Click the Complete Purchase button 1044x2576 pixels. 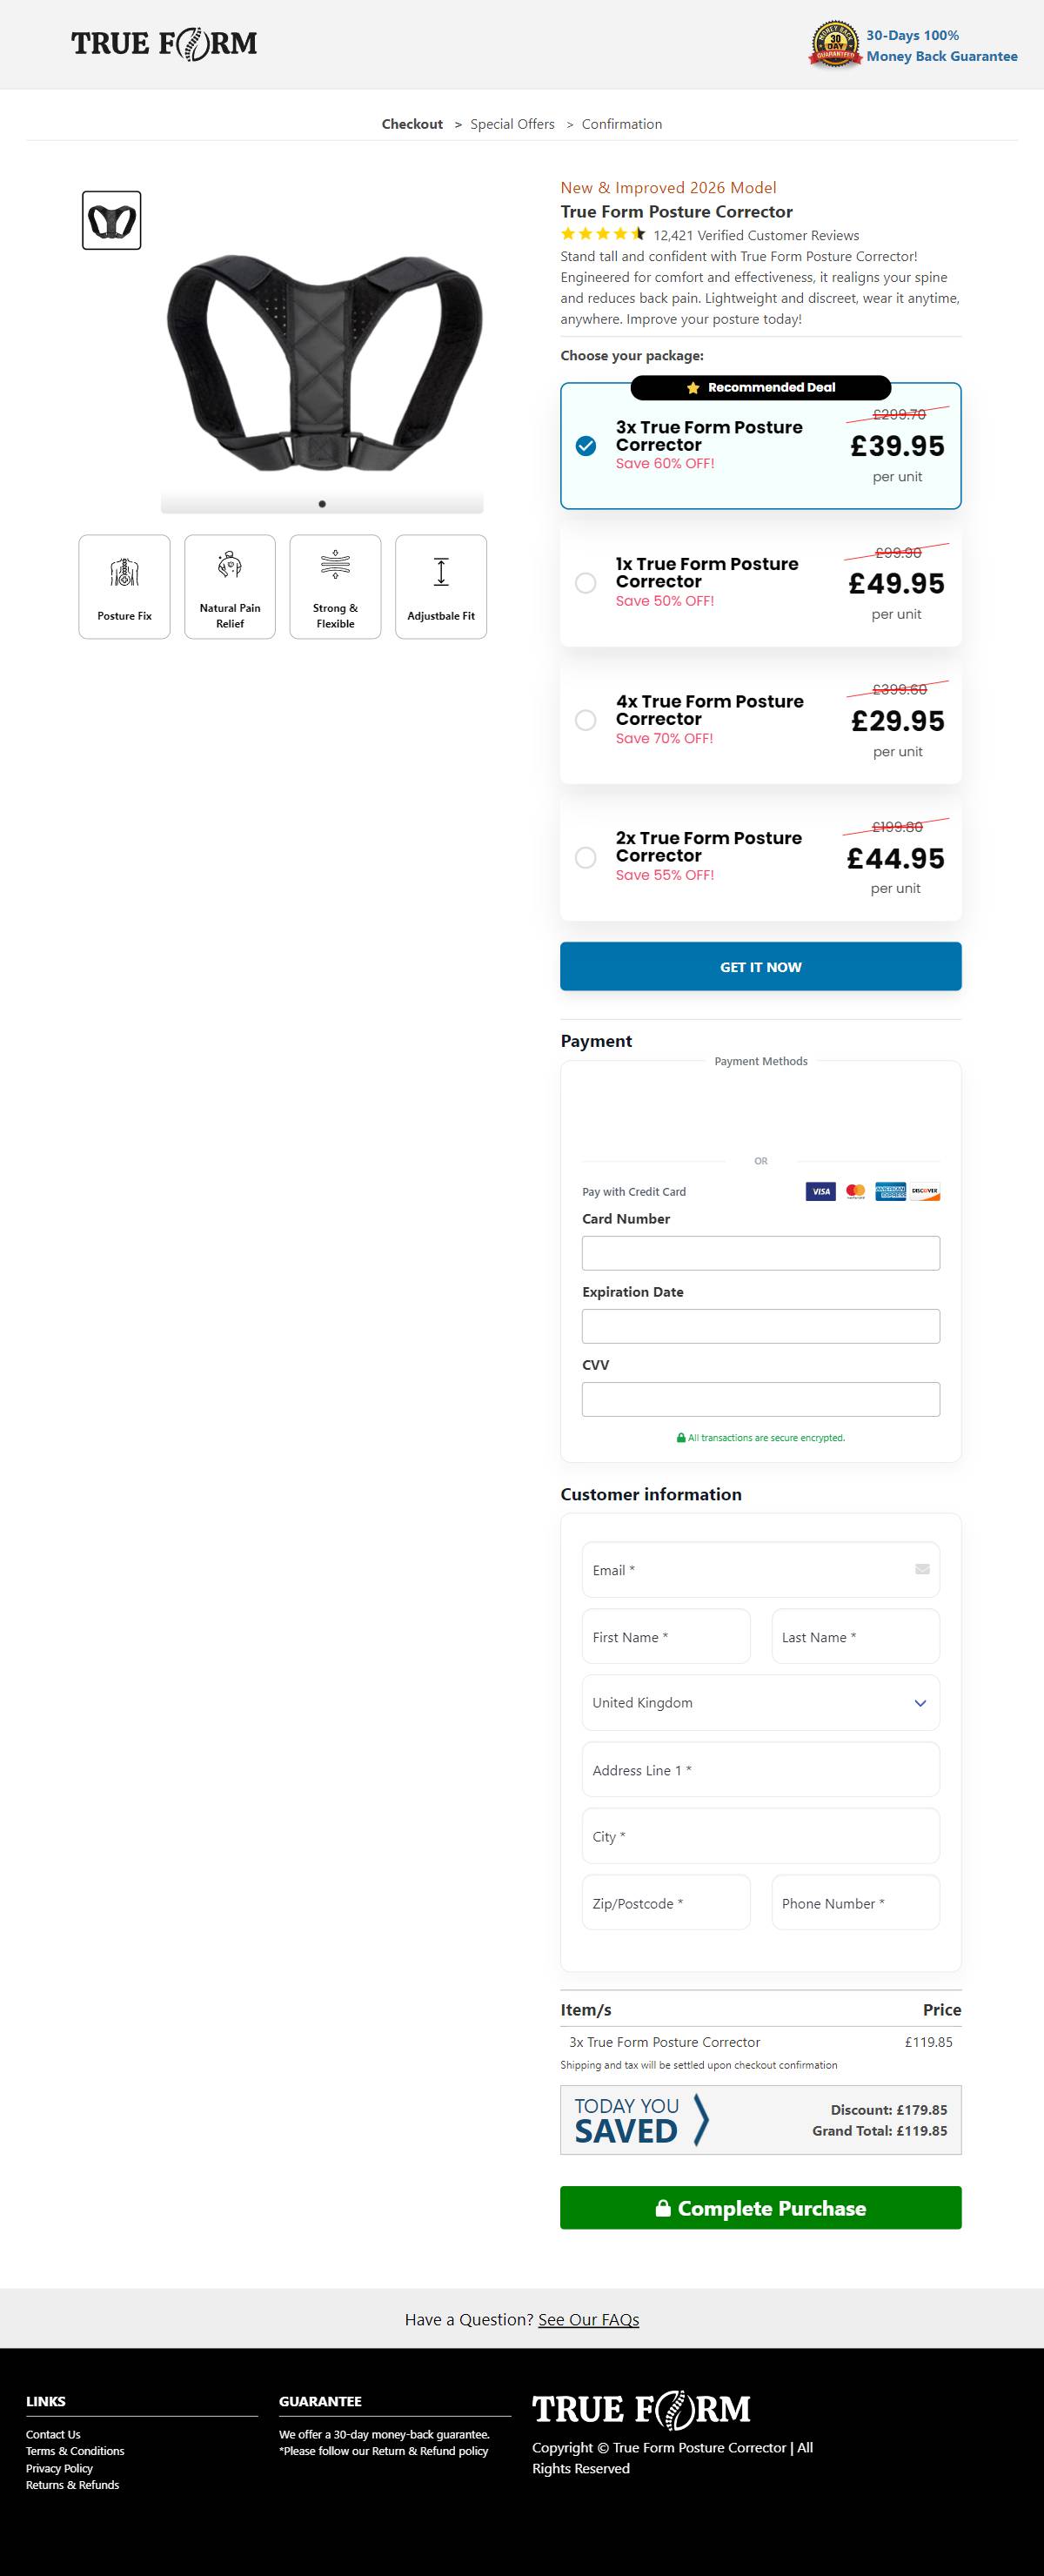pos(760,2207)
